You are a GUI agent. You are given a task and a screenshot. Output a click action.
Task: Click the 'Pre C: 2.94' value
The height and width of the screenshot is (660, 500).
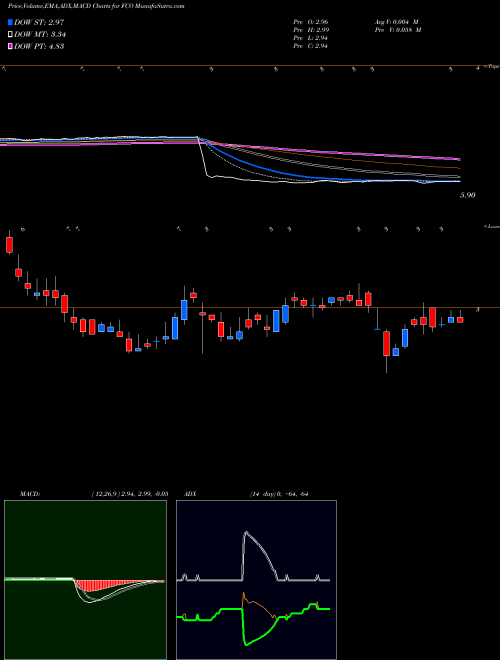[311, 46]
